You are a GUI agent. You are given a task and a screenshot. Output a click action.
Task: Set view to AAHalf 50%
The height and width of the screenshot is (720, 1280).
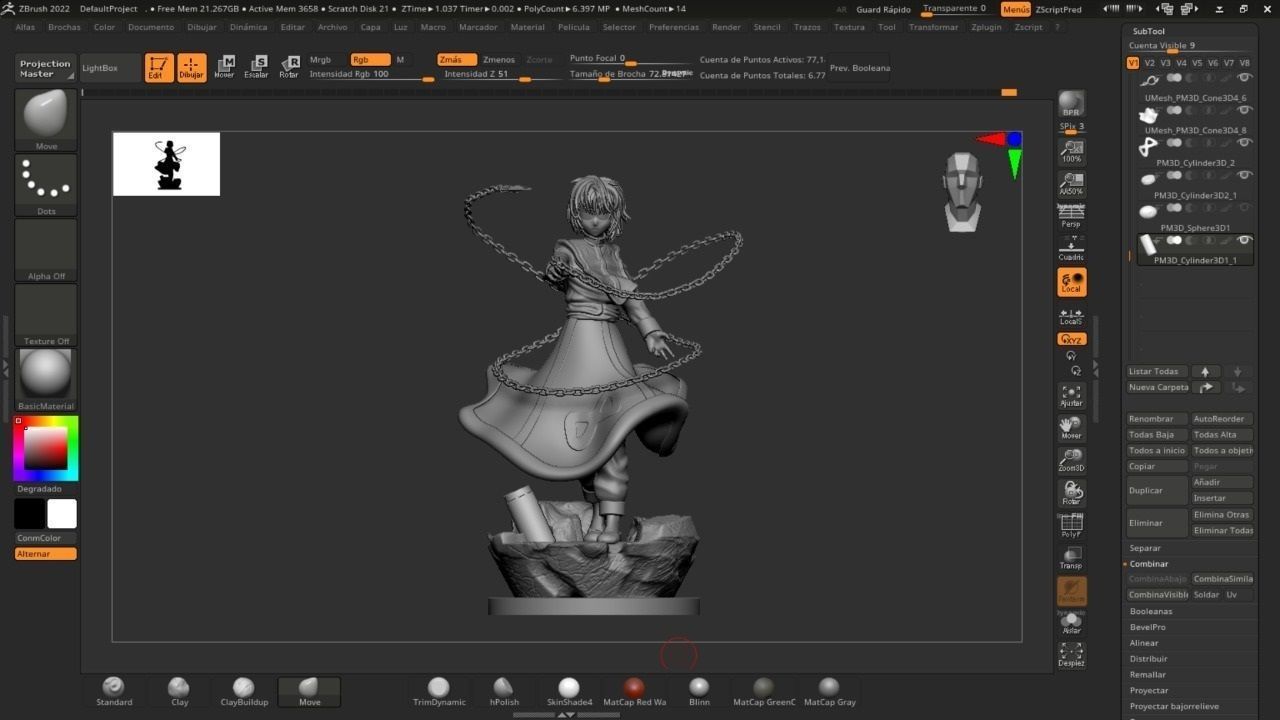click(1071, 184)
